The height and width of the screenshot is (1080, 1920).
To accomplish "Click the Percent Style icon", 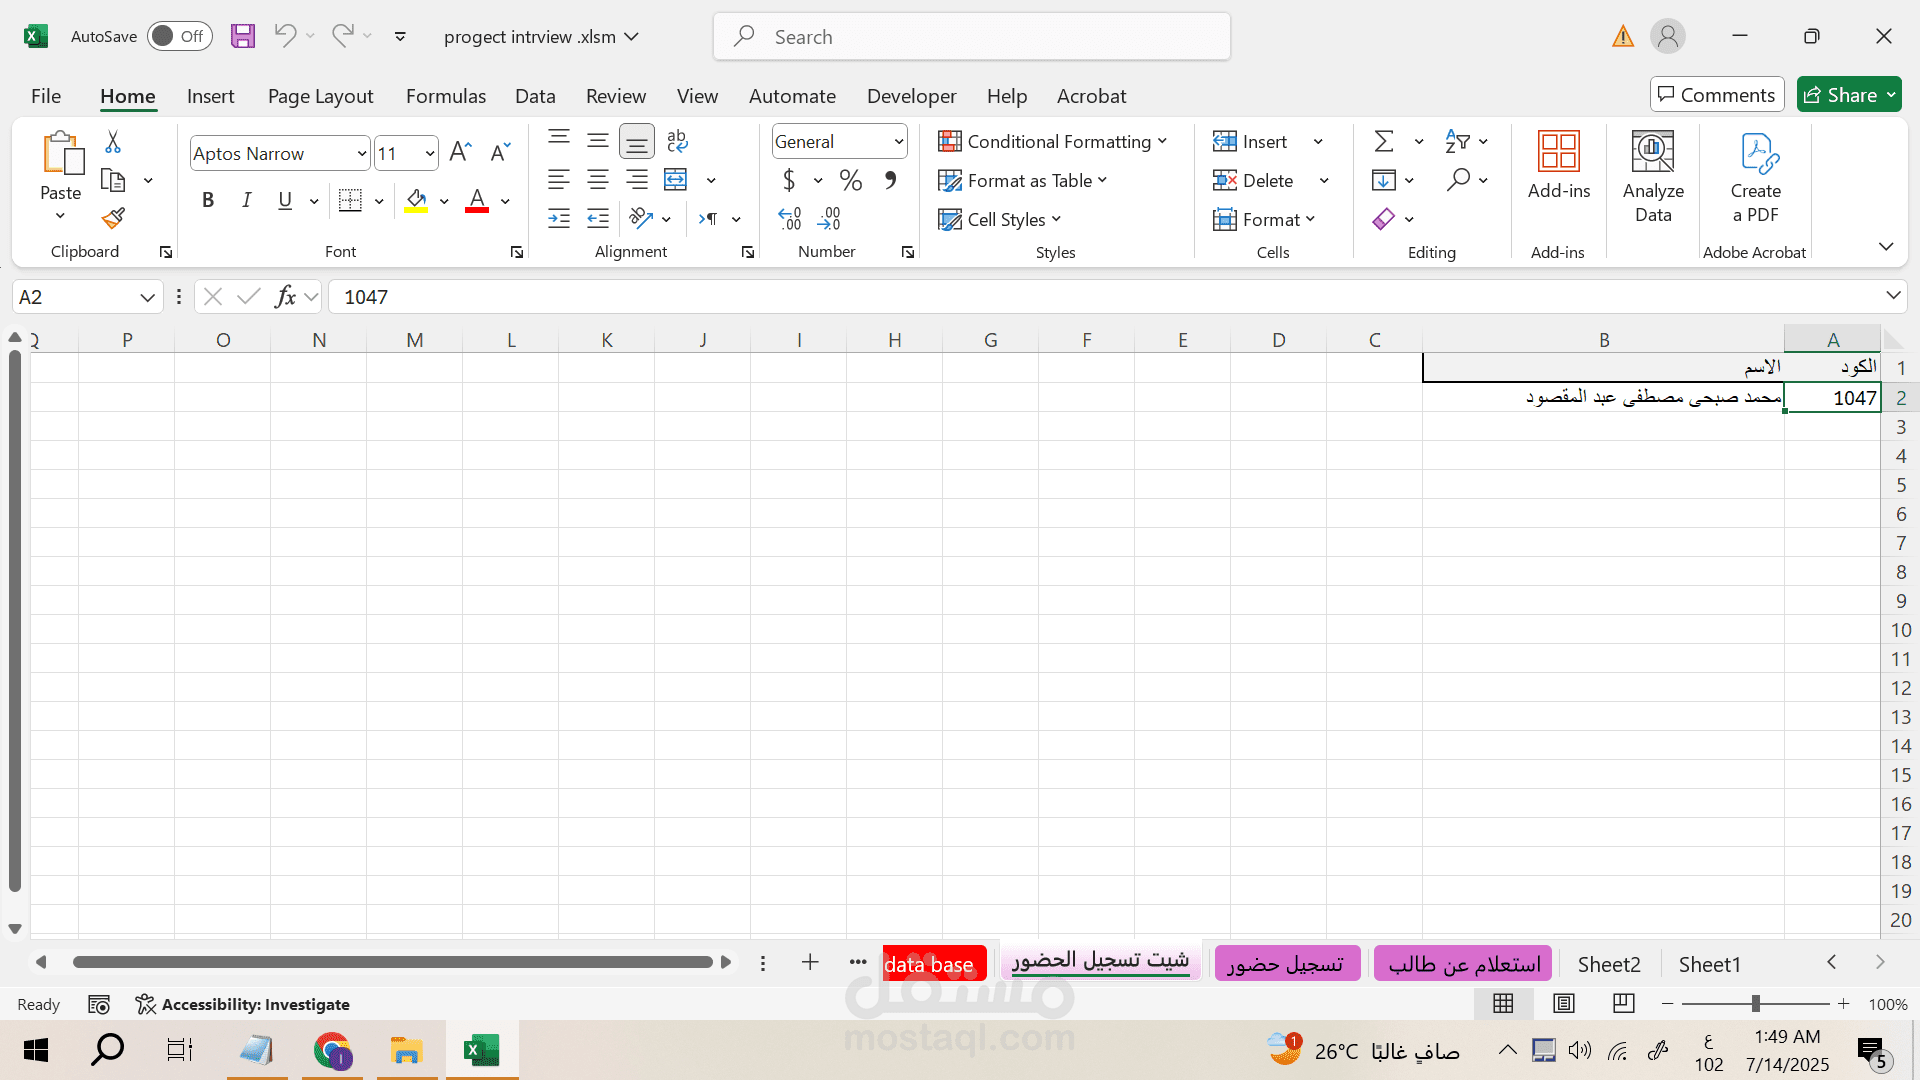I will point(850,180).
